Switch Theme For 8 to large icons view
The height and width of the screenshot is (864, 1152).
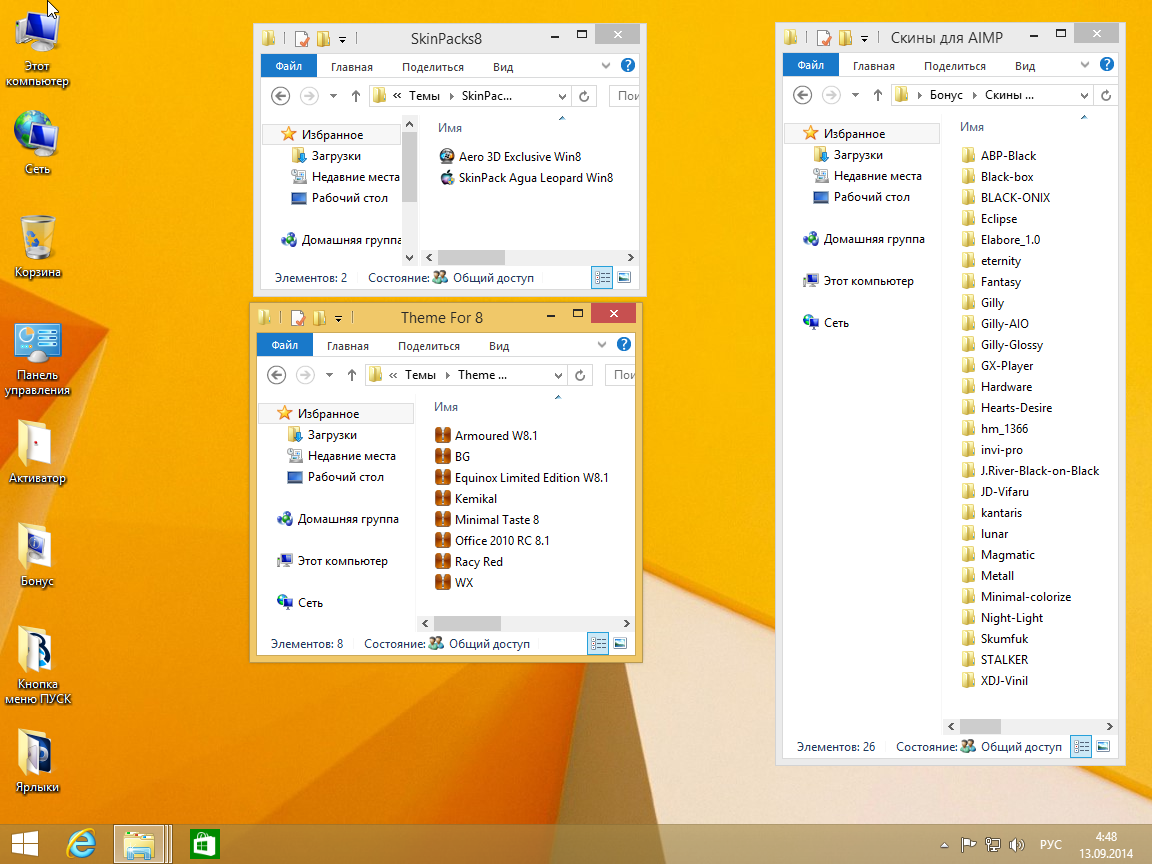620,644
